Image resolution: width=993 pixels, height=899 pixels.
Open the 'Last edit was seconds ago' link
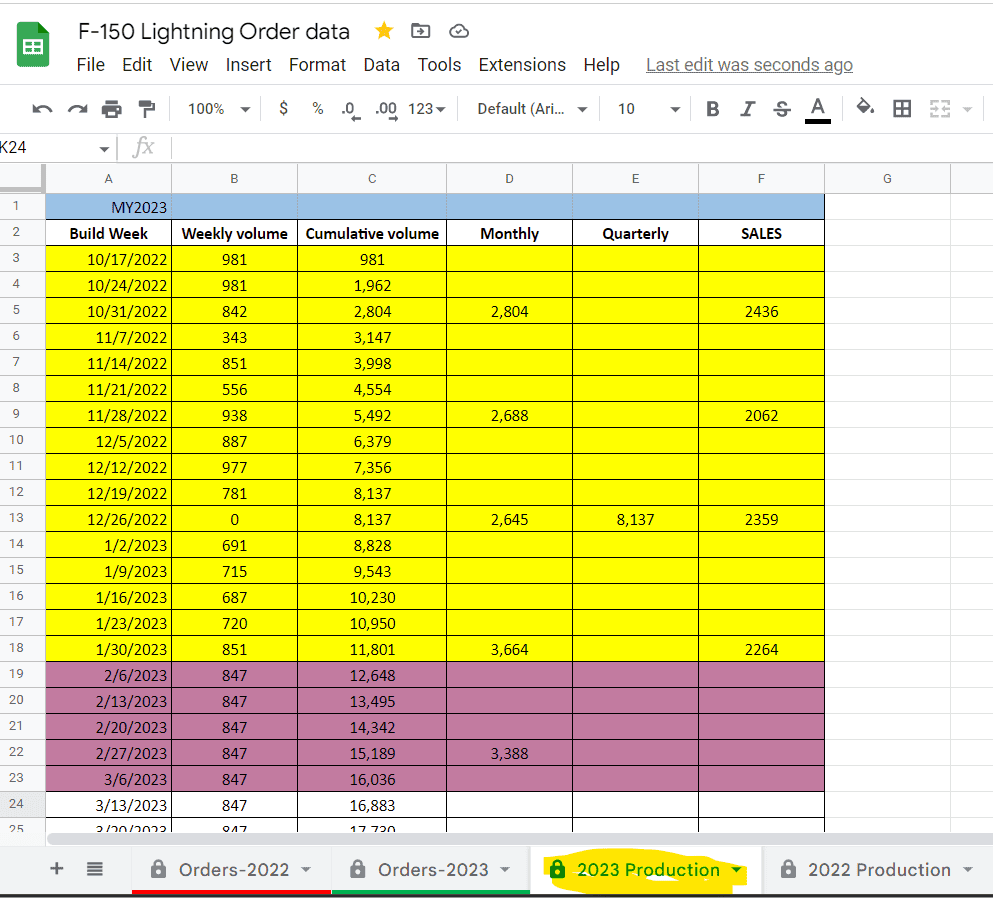tap(749, 65)
